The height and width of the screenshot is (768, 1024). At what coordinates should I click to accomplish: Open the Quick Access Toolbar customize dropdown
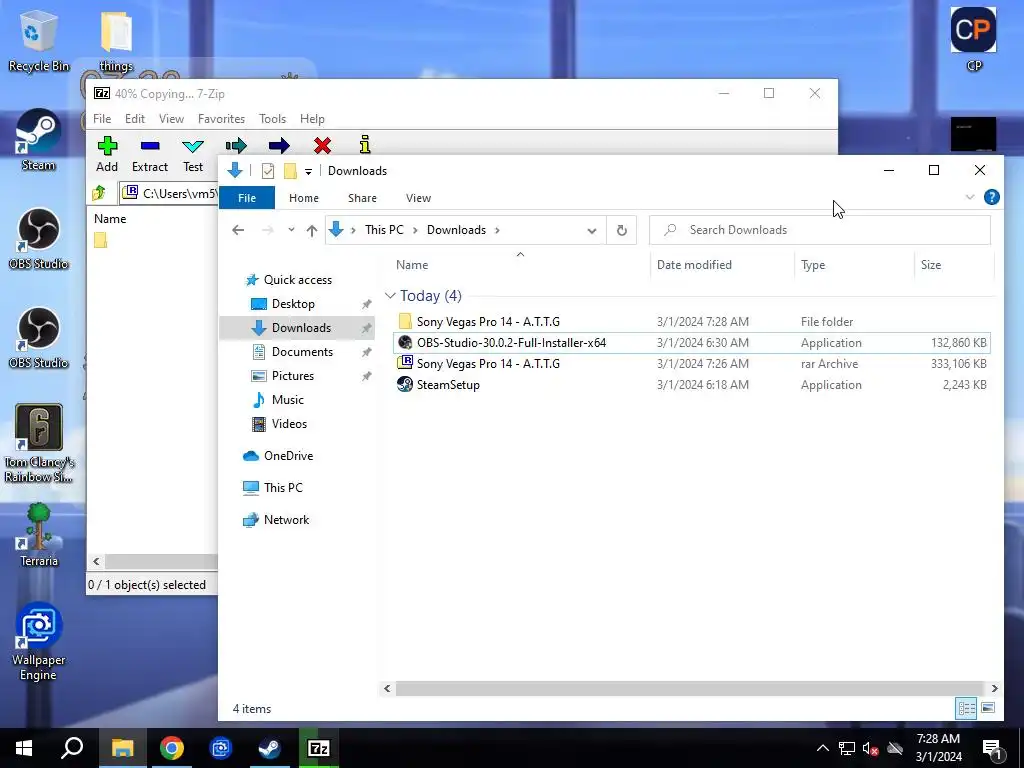coord(308,171)
